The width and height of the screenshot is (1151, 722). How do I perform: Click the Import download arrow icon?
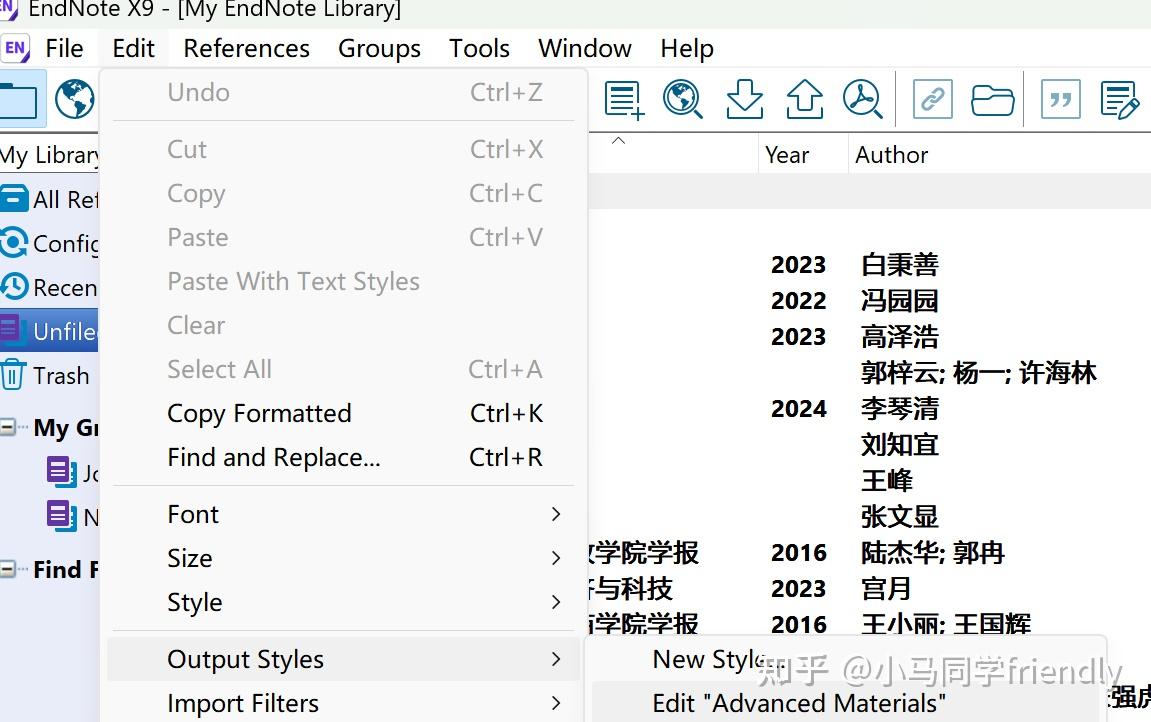tap(744, 99)
